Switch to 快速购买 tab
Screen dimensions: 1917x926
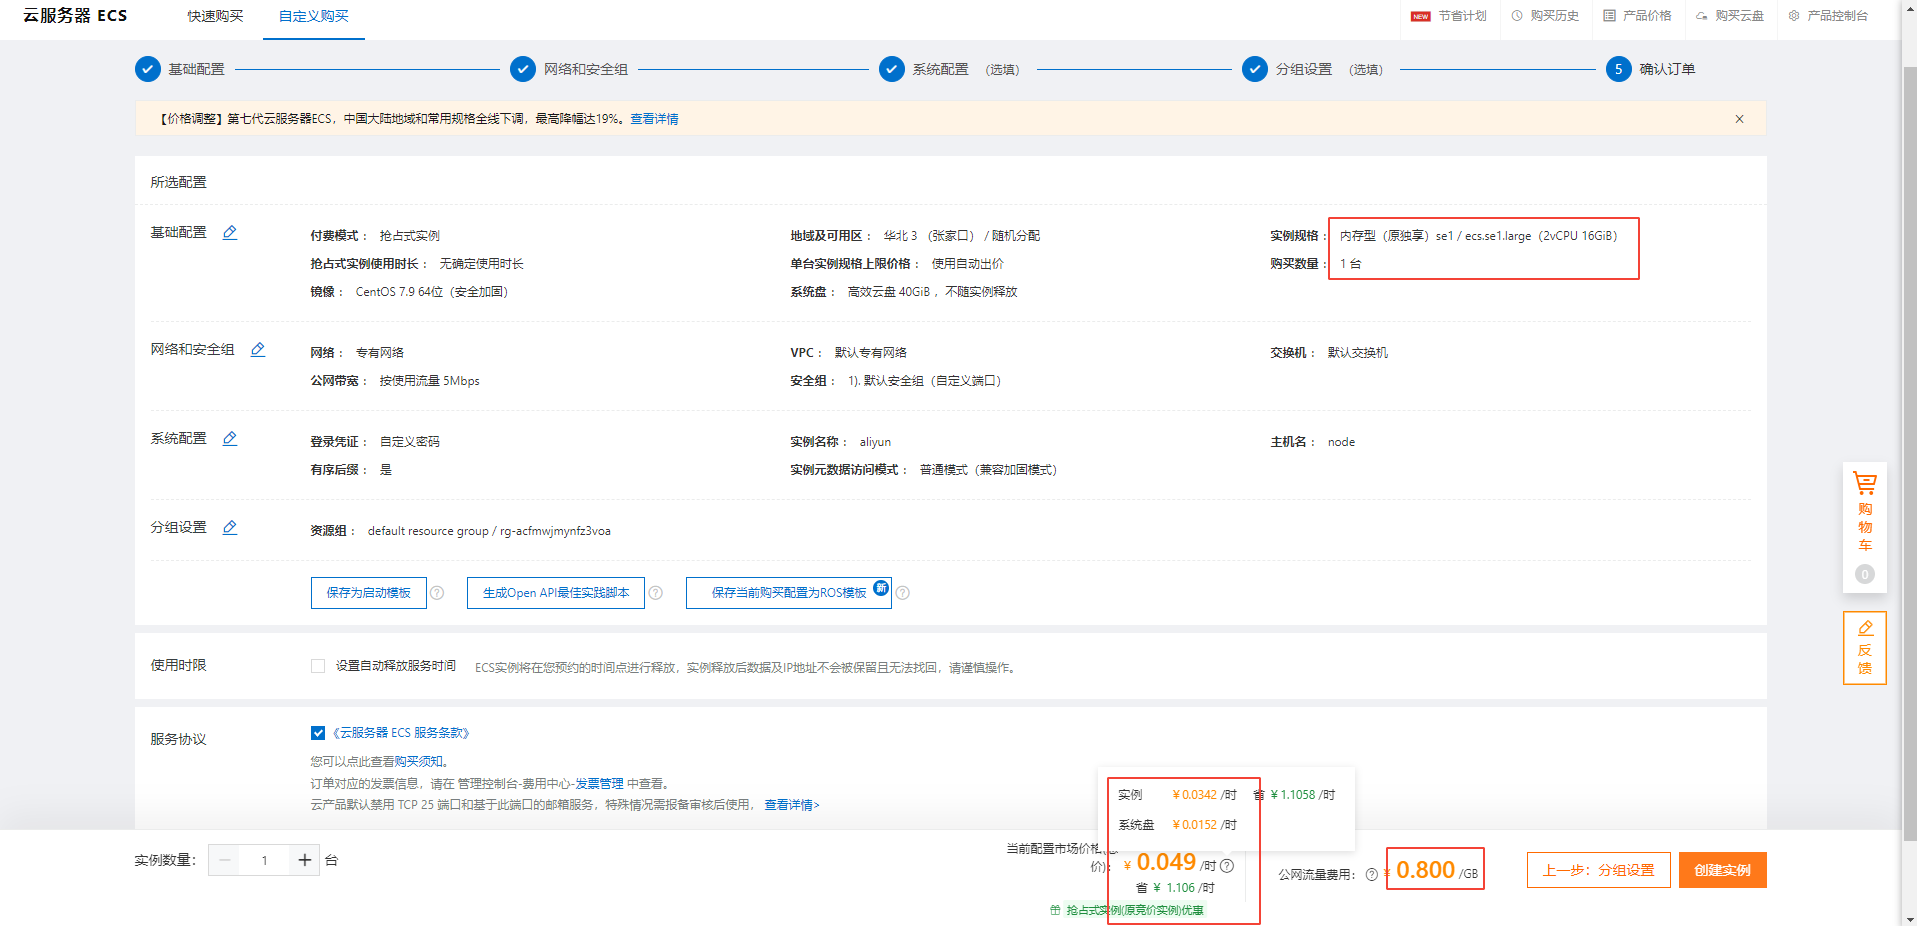[x=215, y=16]
